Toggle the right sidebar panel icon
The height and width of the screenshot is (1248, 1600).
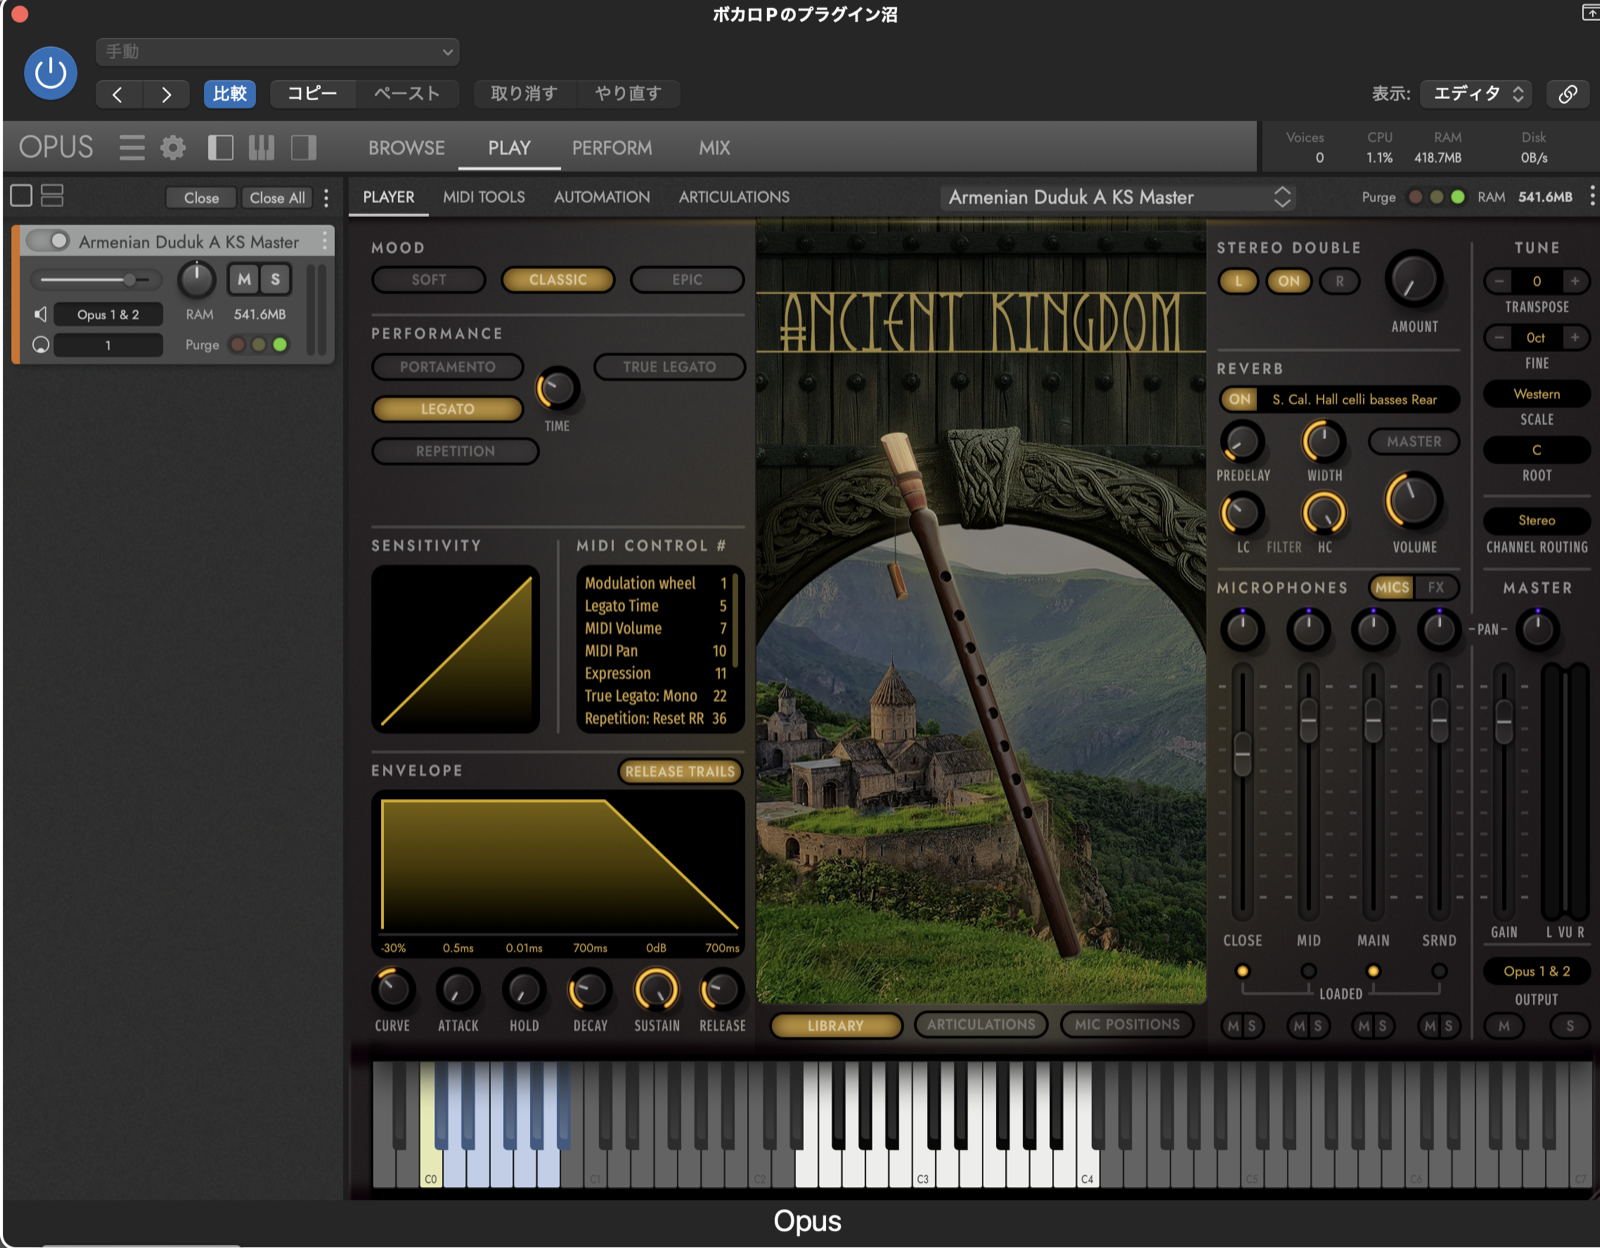(x=303, y=148)
